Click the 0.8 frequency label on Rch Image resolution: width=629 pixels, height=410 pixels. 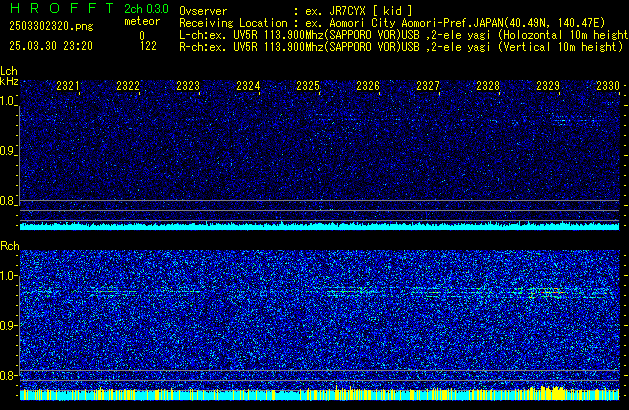8,376
